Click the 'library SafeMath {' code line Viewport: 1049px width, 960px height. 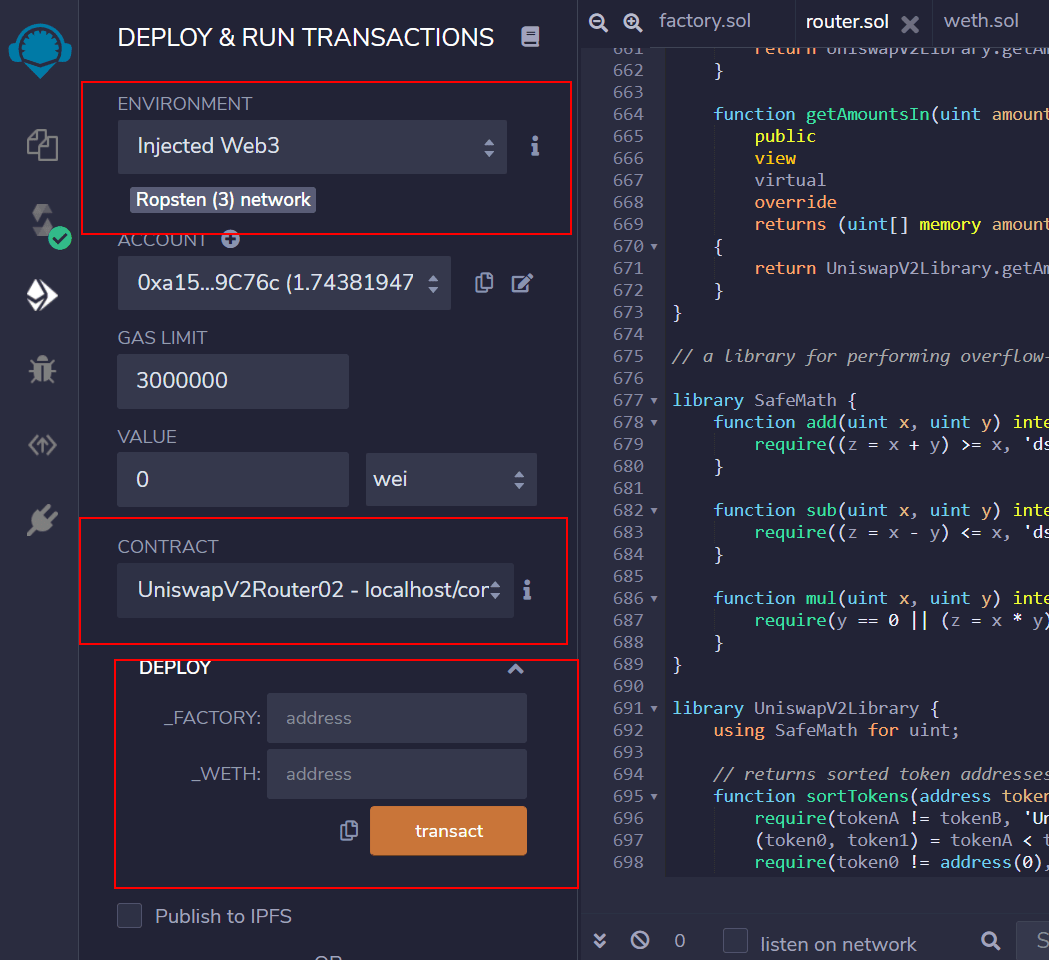765,401
